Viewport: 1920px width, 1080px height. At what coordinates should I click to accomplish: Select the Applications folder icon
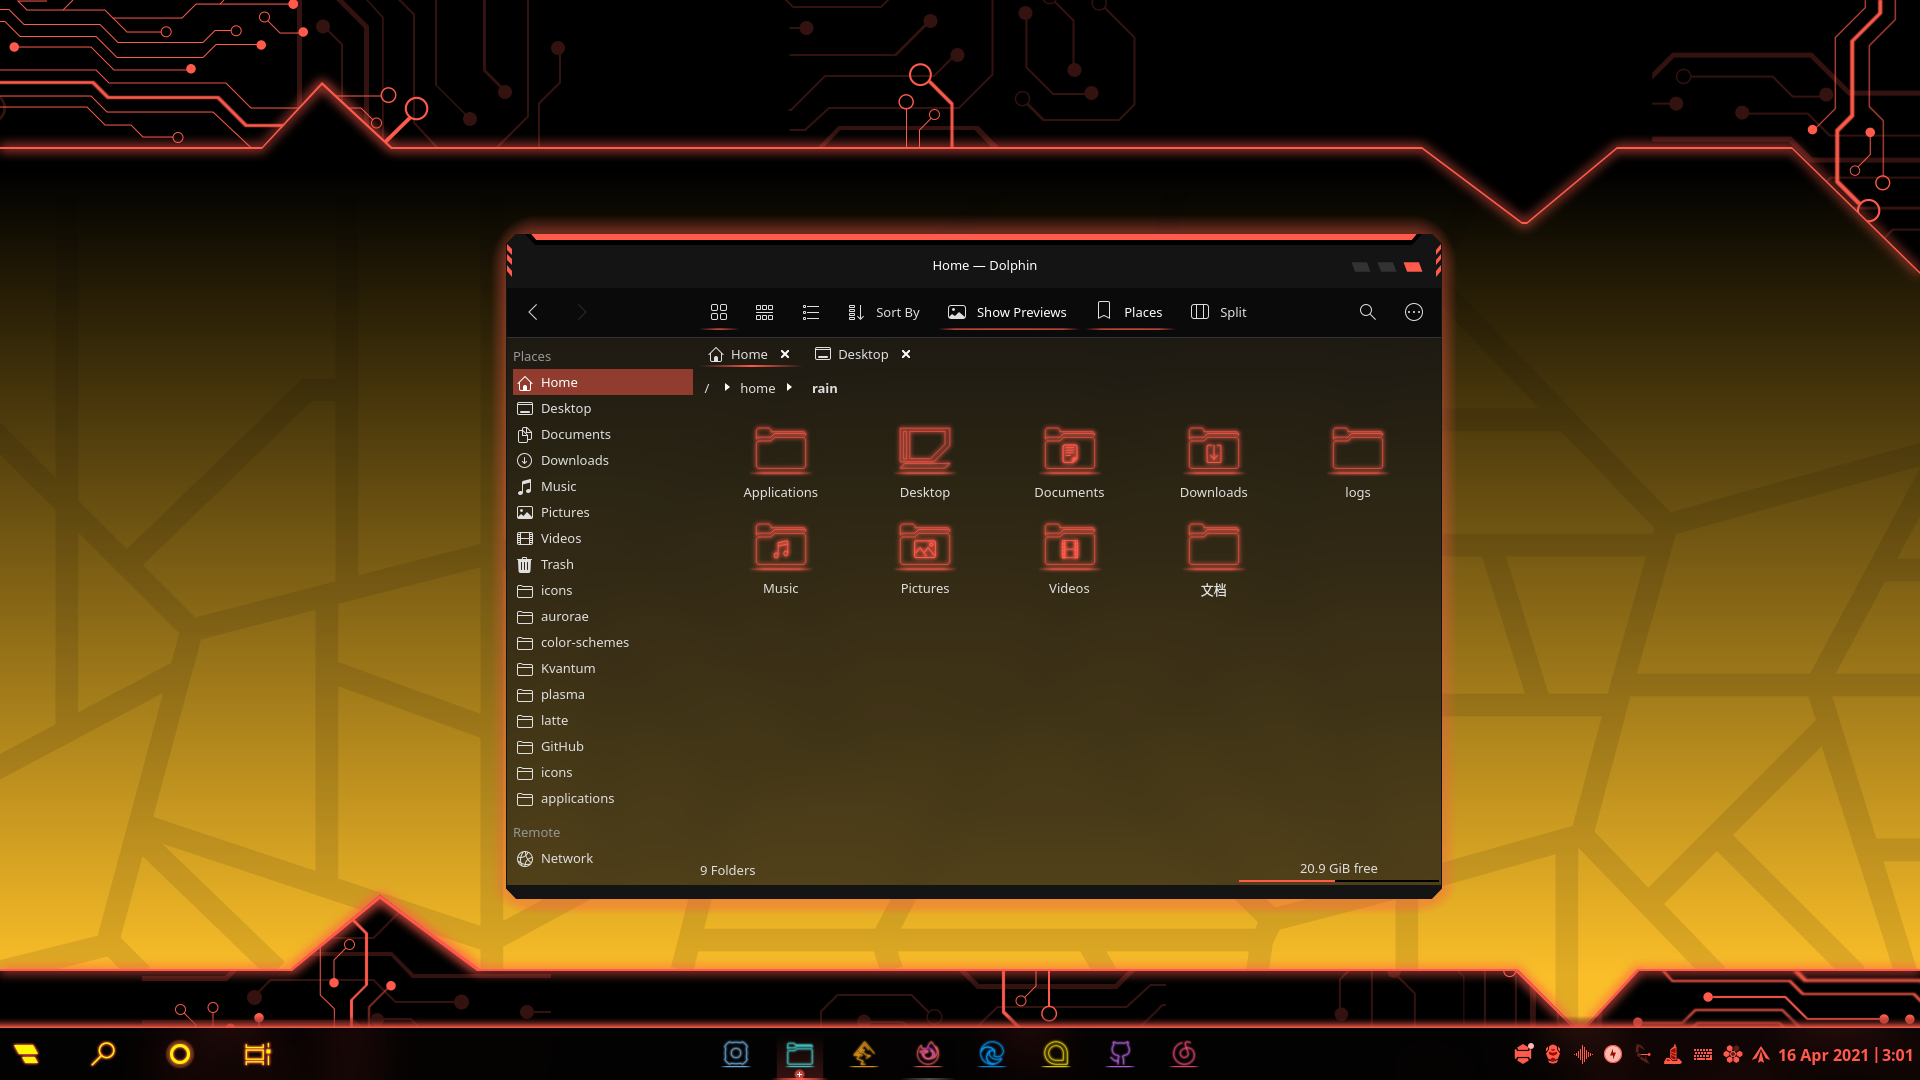click(781, 450)
